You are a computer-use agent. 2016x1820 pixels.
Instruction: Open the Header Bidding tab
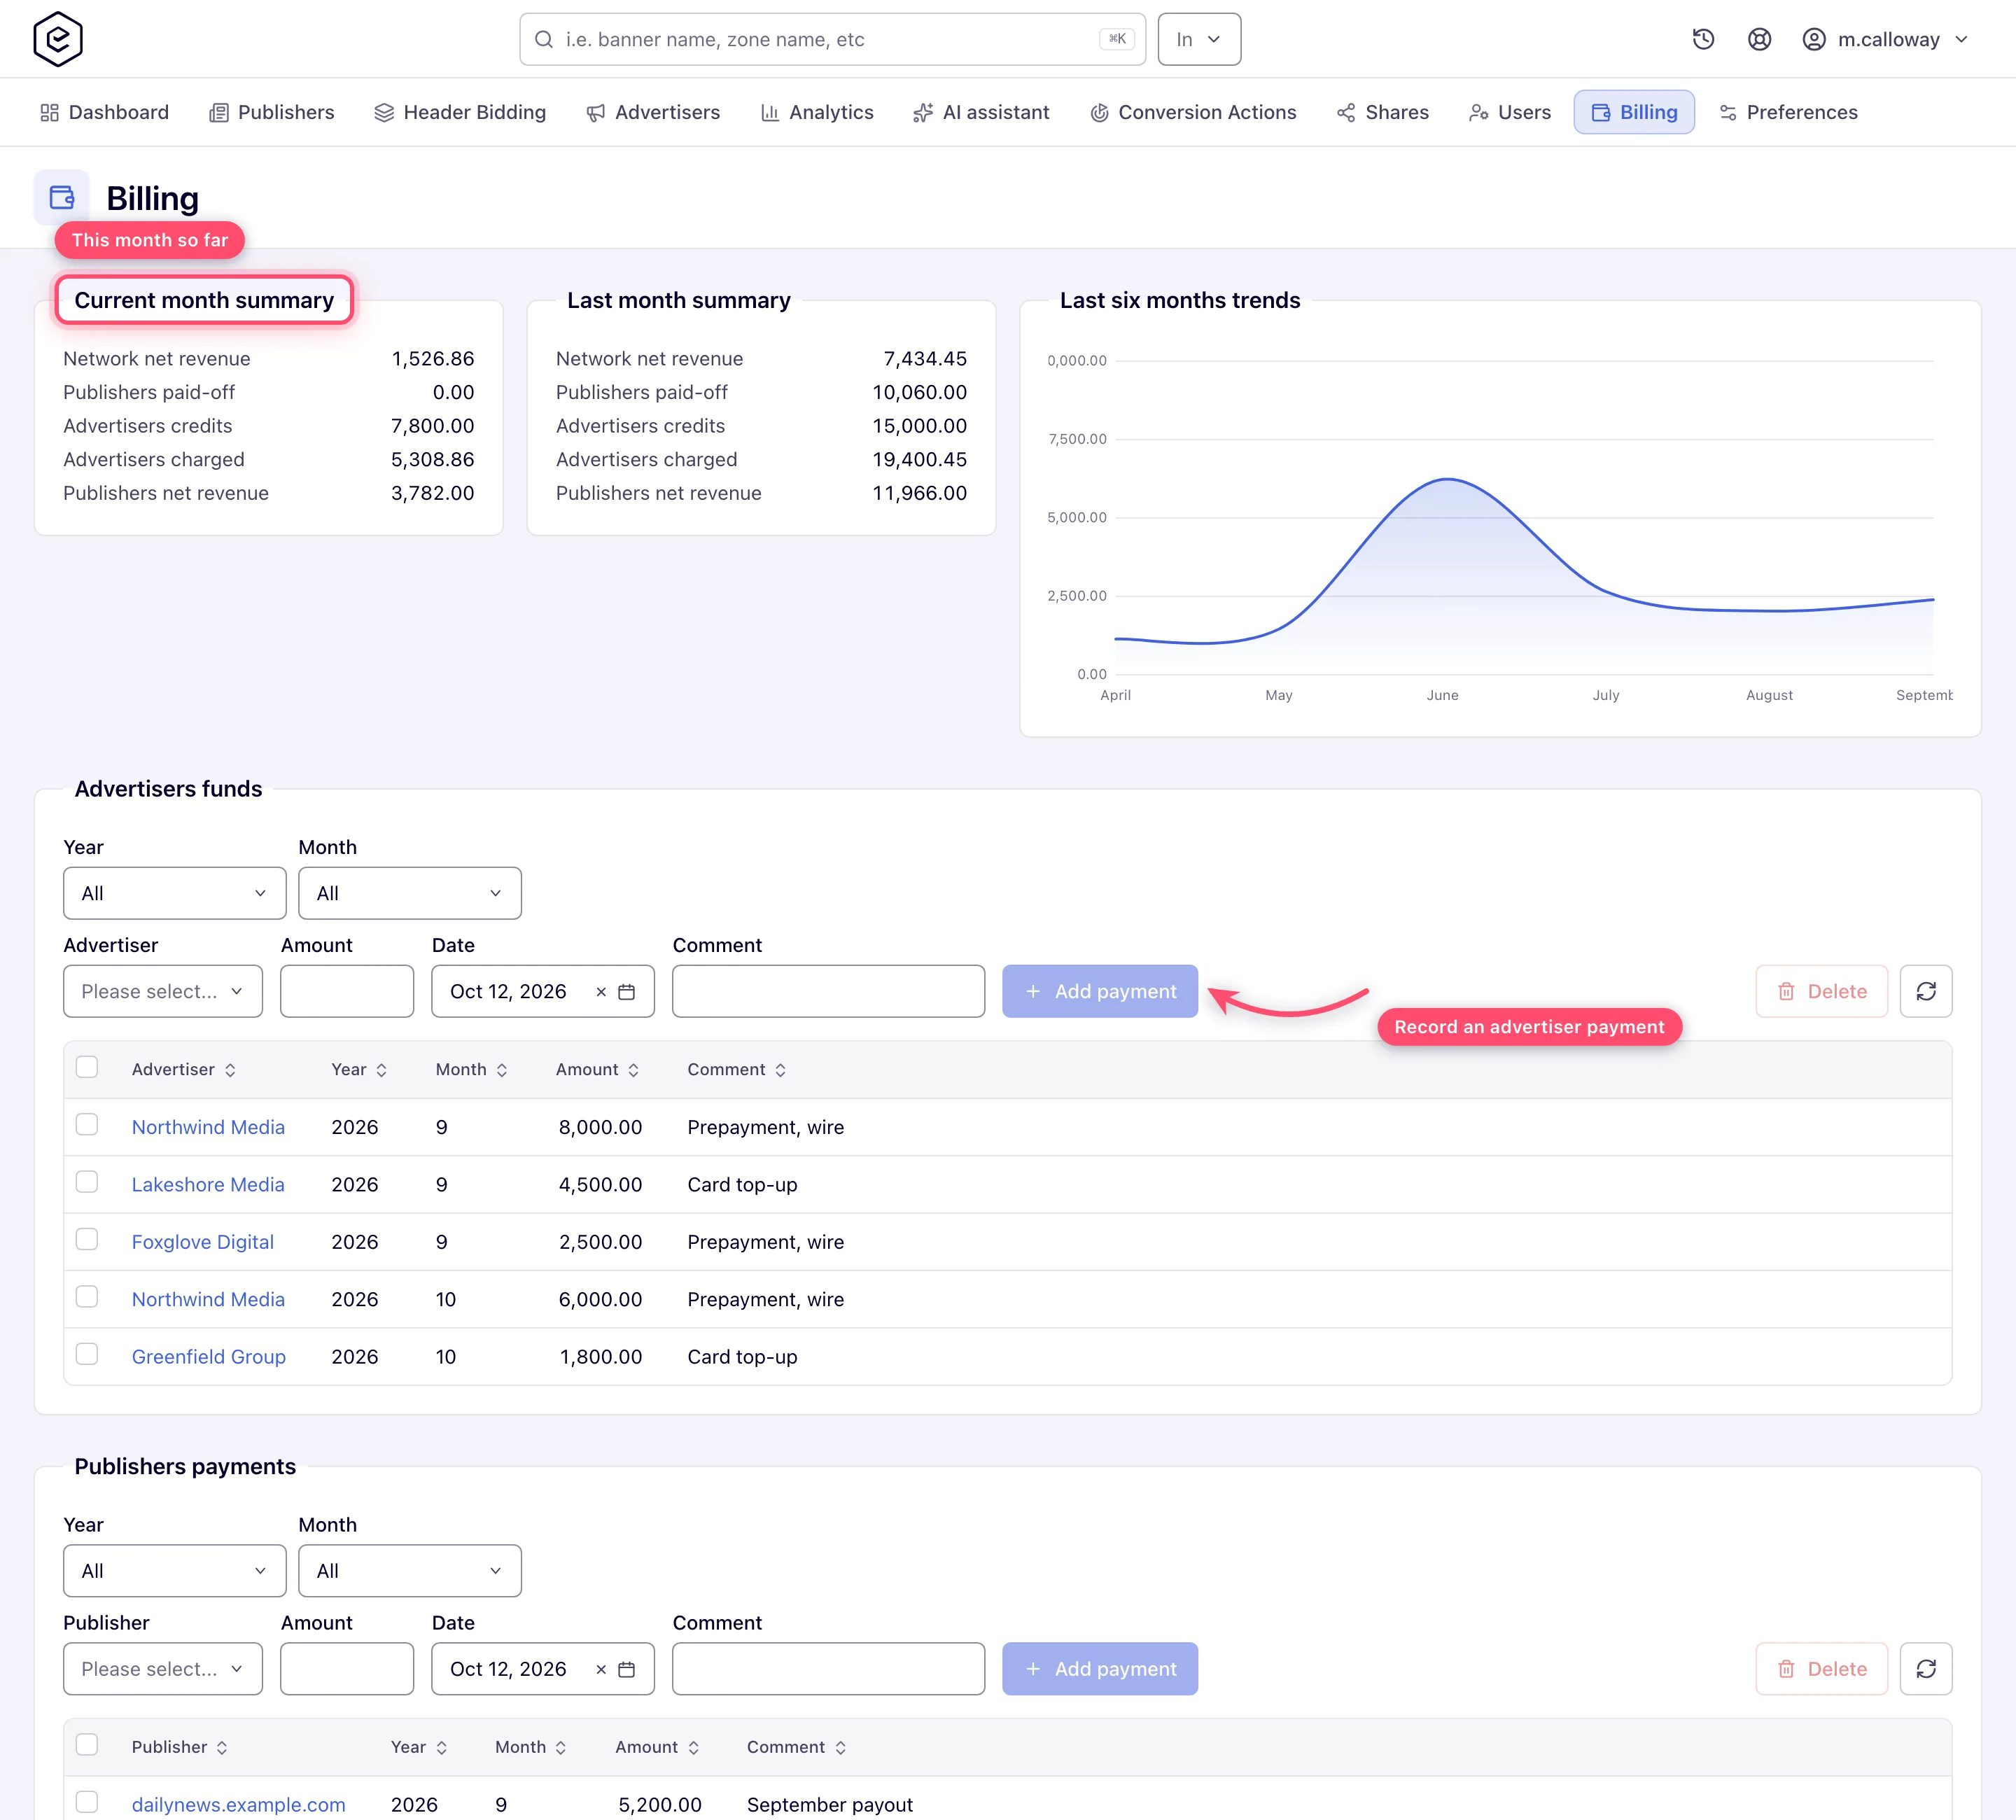pyautogui.click(x=460, y=112)
